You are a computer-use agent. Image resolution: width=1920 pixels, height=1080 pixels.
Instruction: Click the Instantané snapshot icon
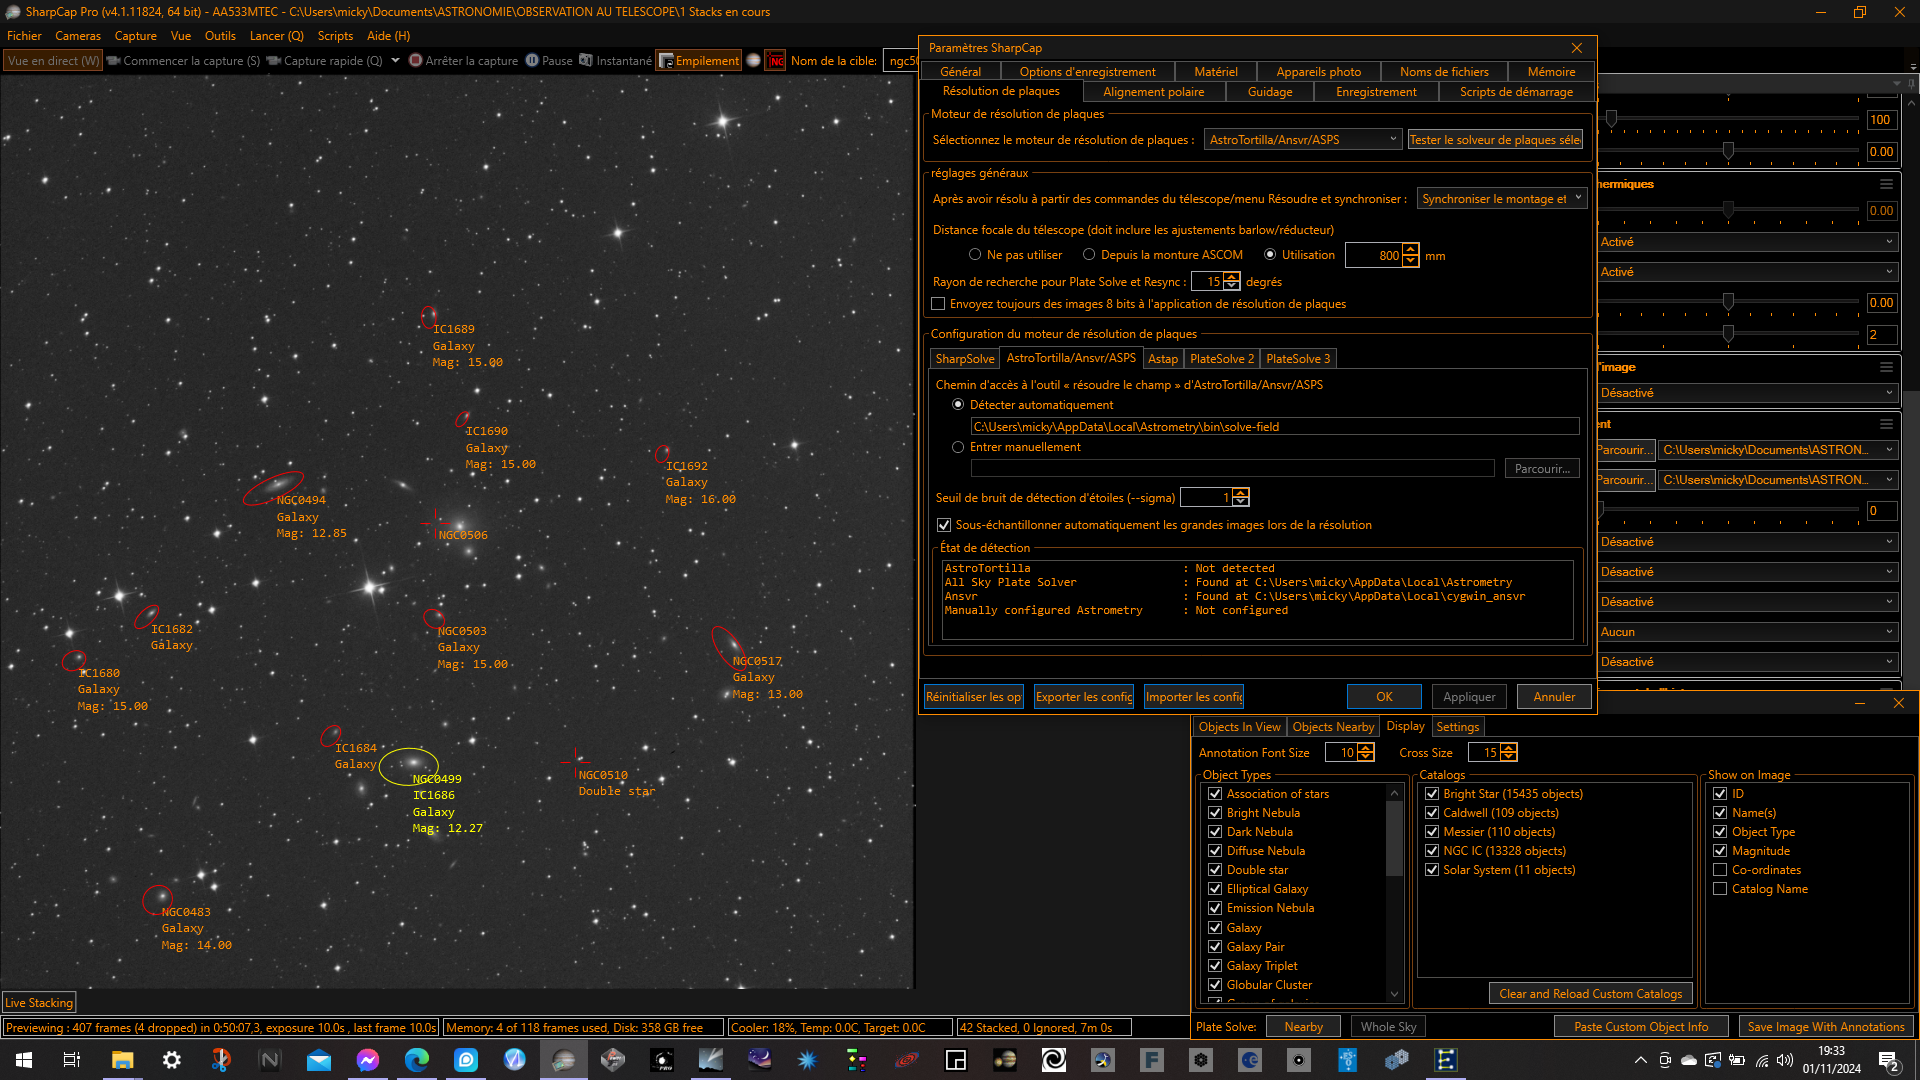coord(586,61)
